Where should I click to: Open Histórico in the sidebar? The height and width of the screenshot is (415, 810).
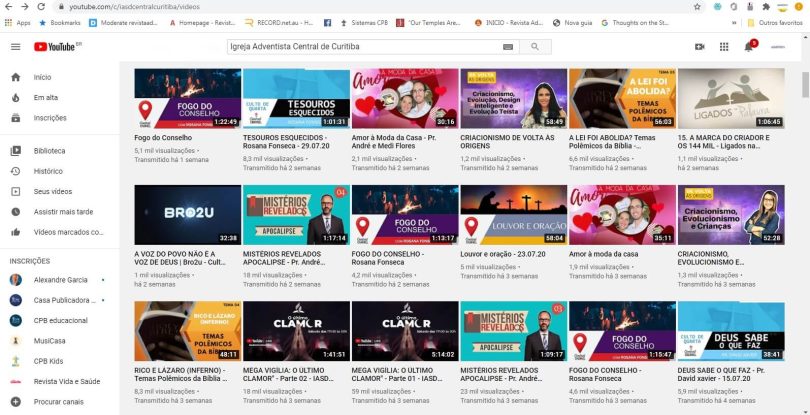click(48, 171)
